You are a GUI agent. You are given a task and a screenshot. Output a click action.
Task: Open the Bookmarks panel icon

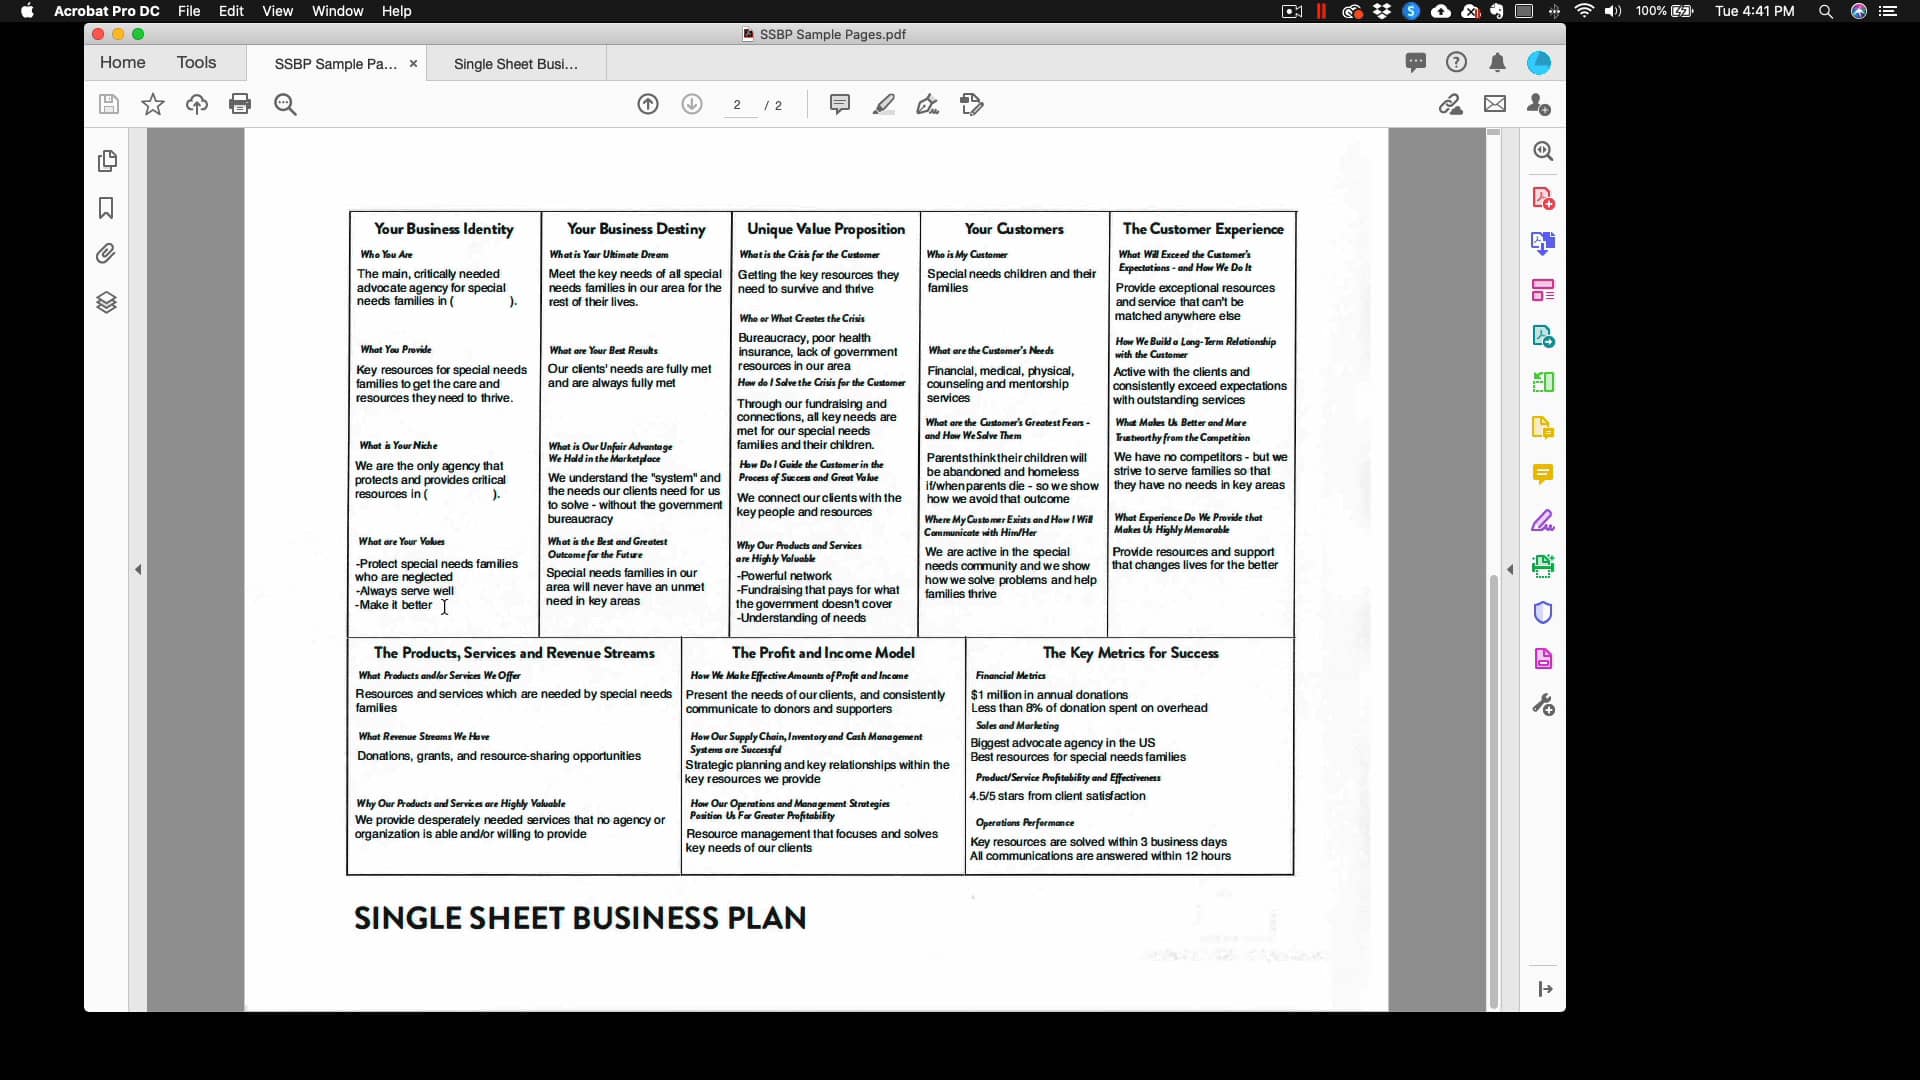(106, 208)
